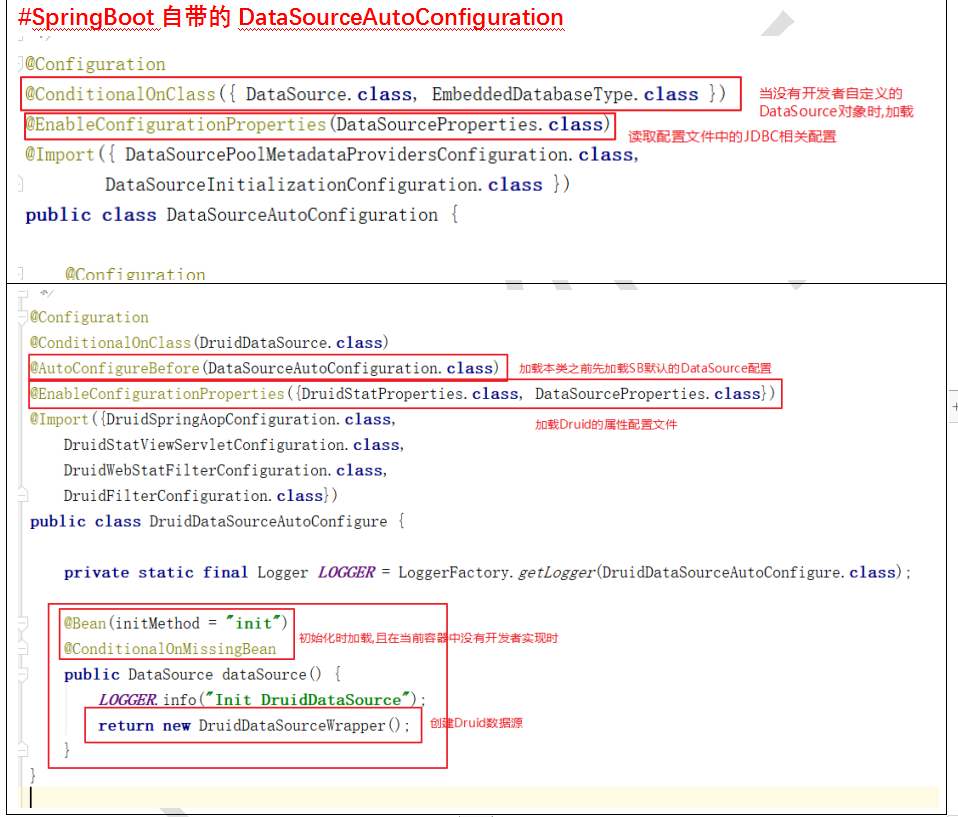The image size is (958, 817).
Task: Click 'public DataSource dataSource() {' line
Action: [203, 675]
